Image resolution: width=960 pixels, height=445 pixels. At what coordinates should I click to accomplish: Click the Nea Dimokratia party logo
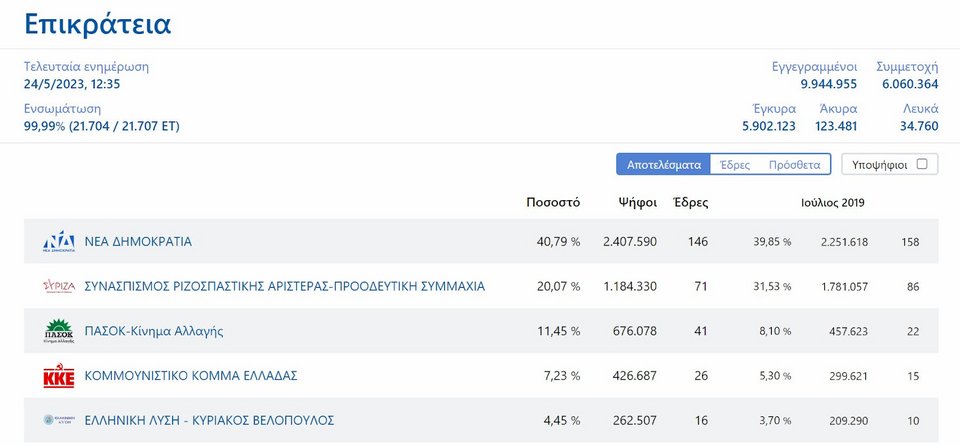coord(59,242)
